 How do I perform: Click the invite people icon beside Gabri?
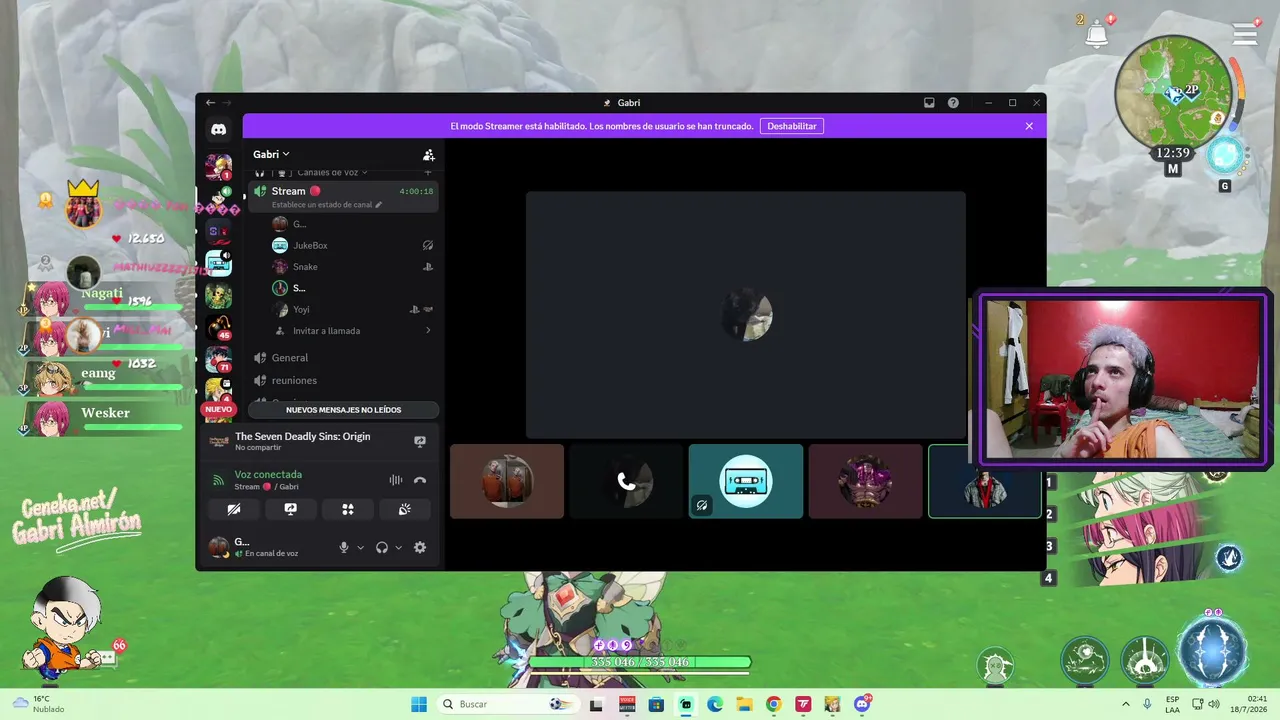pyautogui.click(x=429, y=155)
